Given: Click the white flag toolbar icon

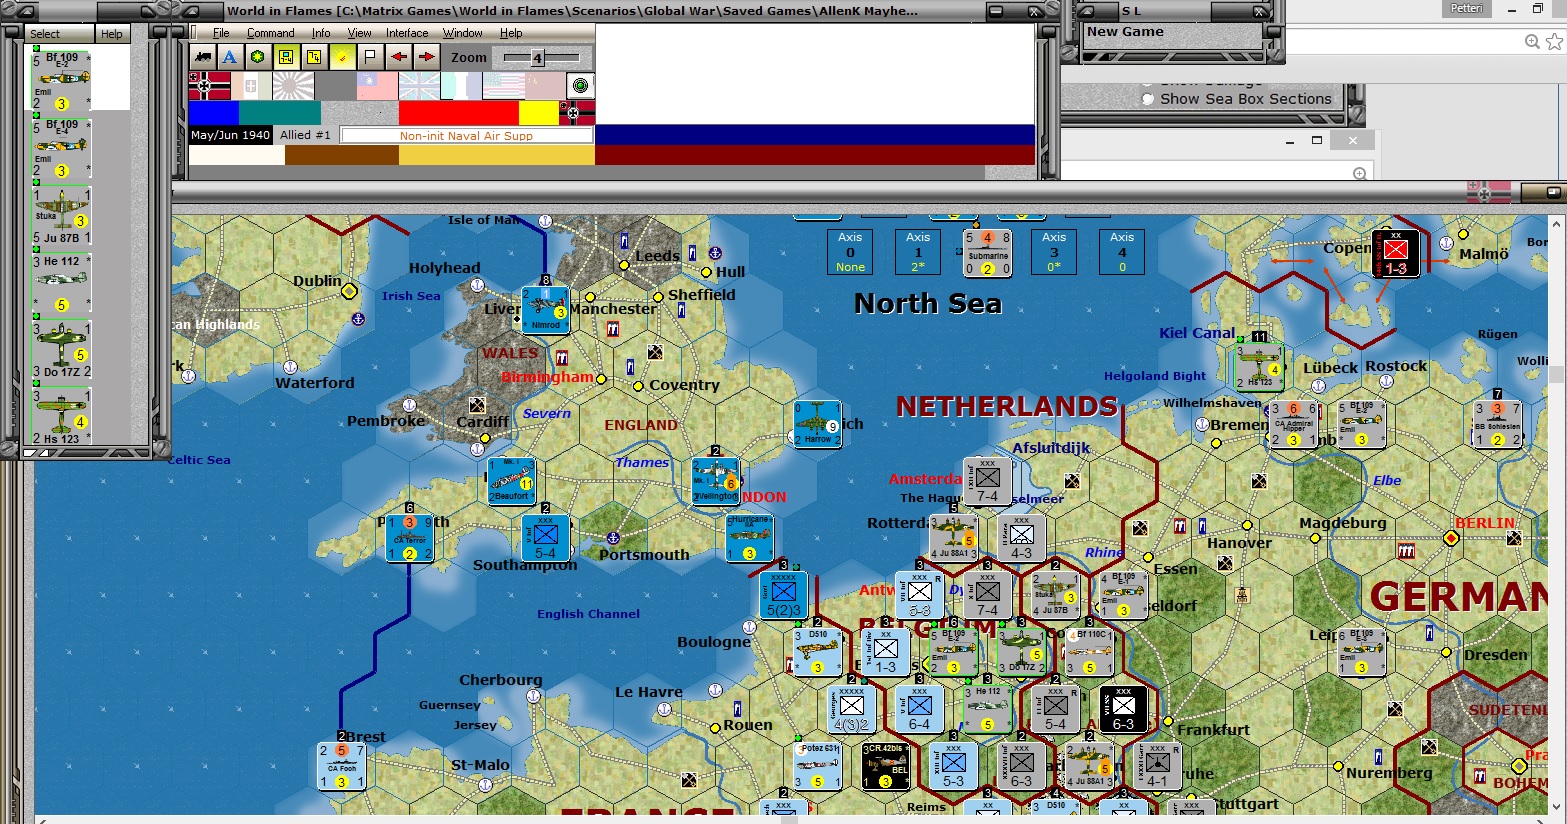Looking at the screenshot, I should tap(370, 57).
